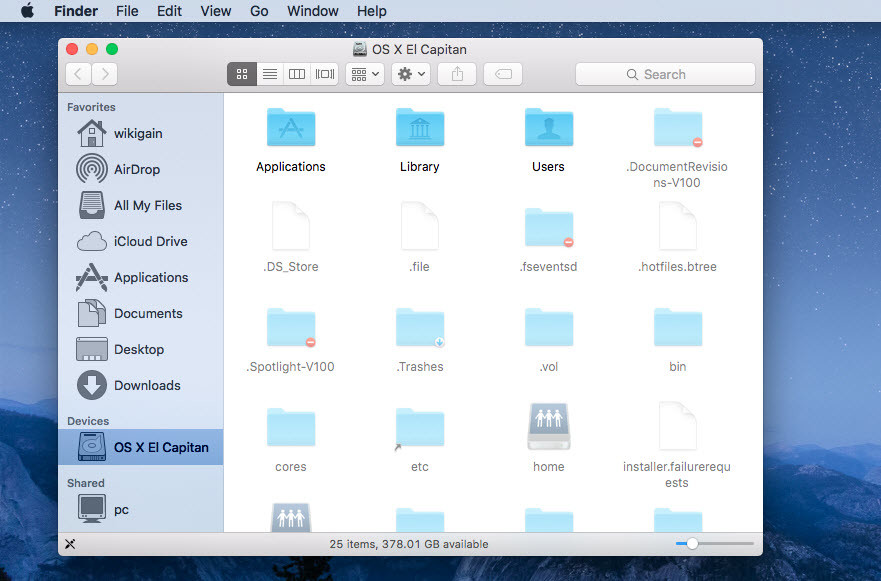Expand the view options chevron beside the gear
Screen dimensions: 881x581
click(x=421, y=73)
